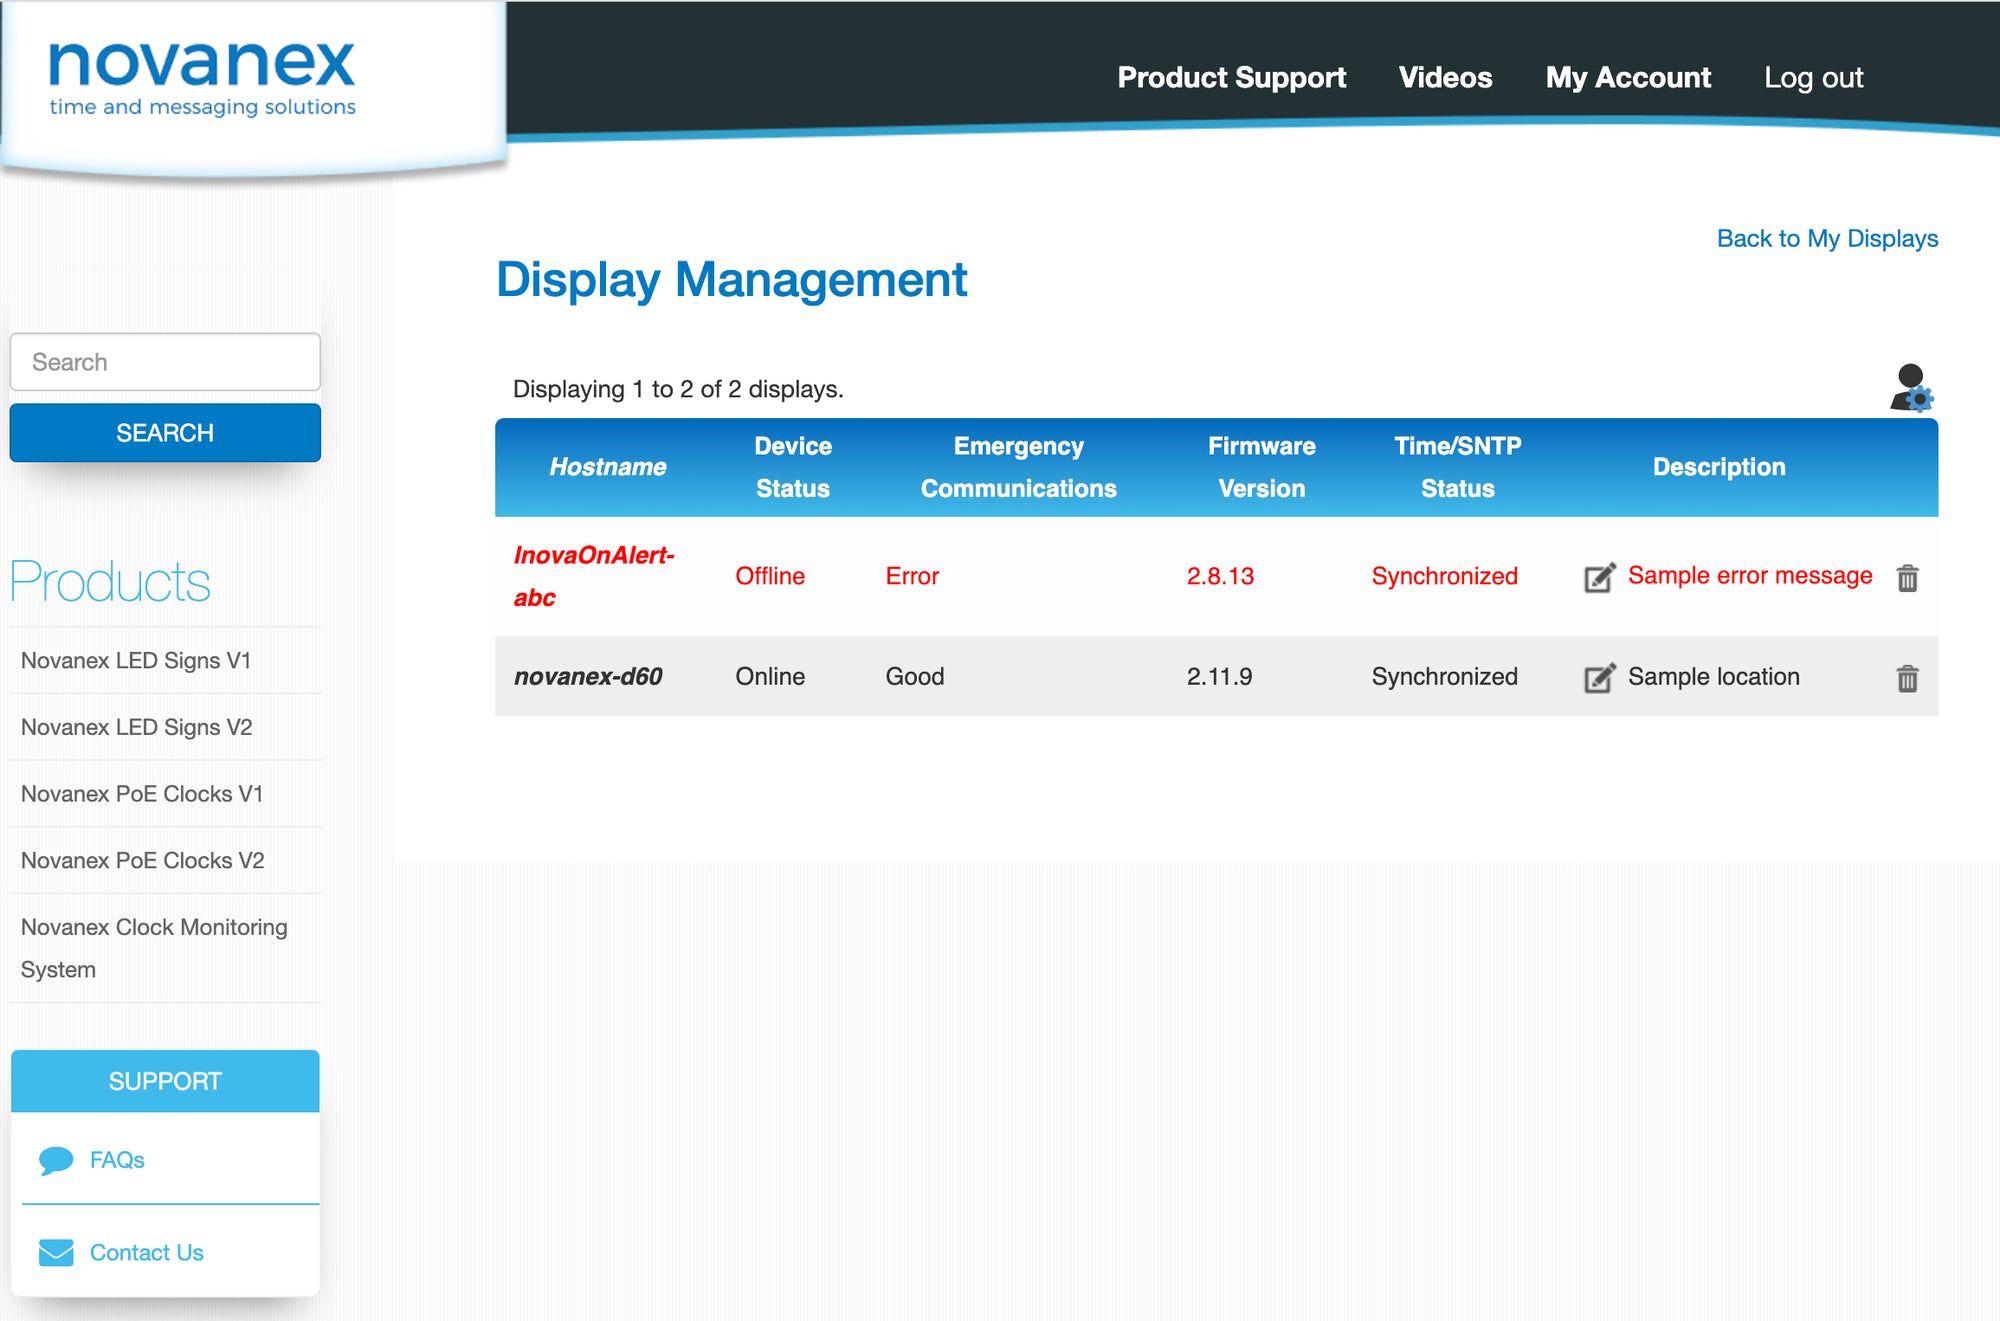Edit the description for InovaOnAlert-abc
Viewport: 2000px width, 1321px height.
coord(1597,577)
